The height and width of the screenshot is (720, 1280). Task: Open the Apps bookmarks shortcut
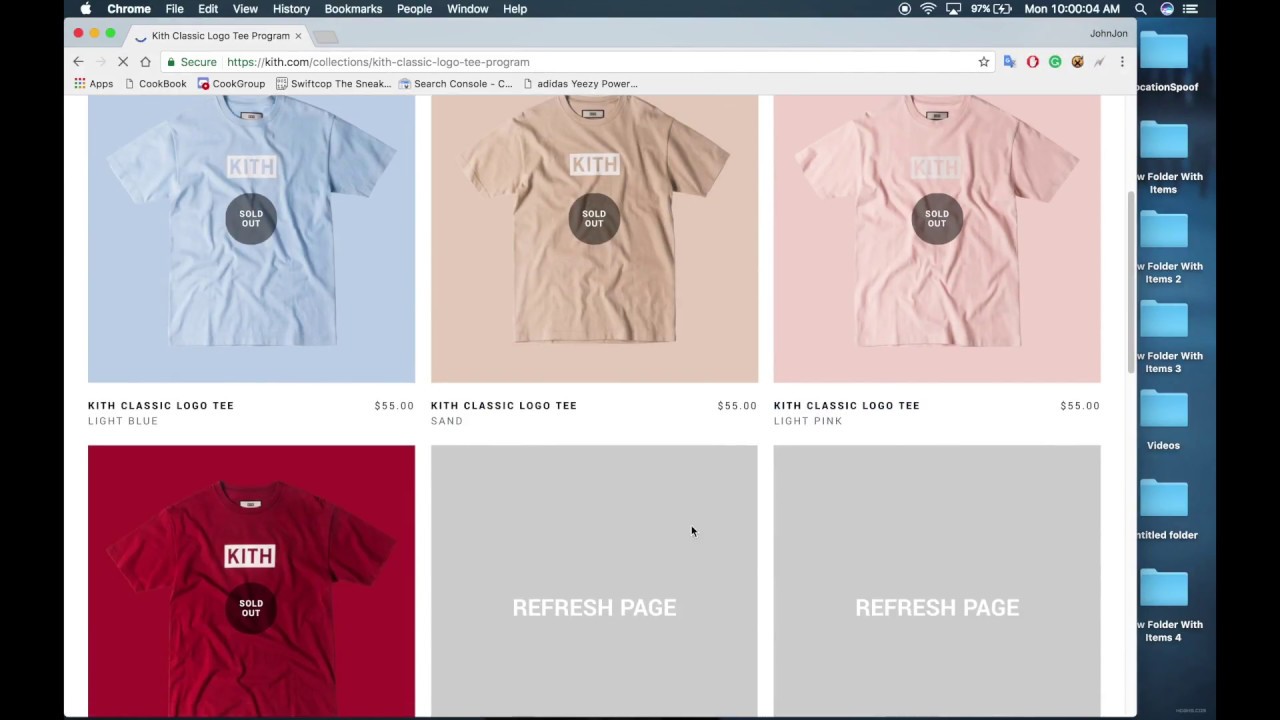point(93,84)
